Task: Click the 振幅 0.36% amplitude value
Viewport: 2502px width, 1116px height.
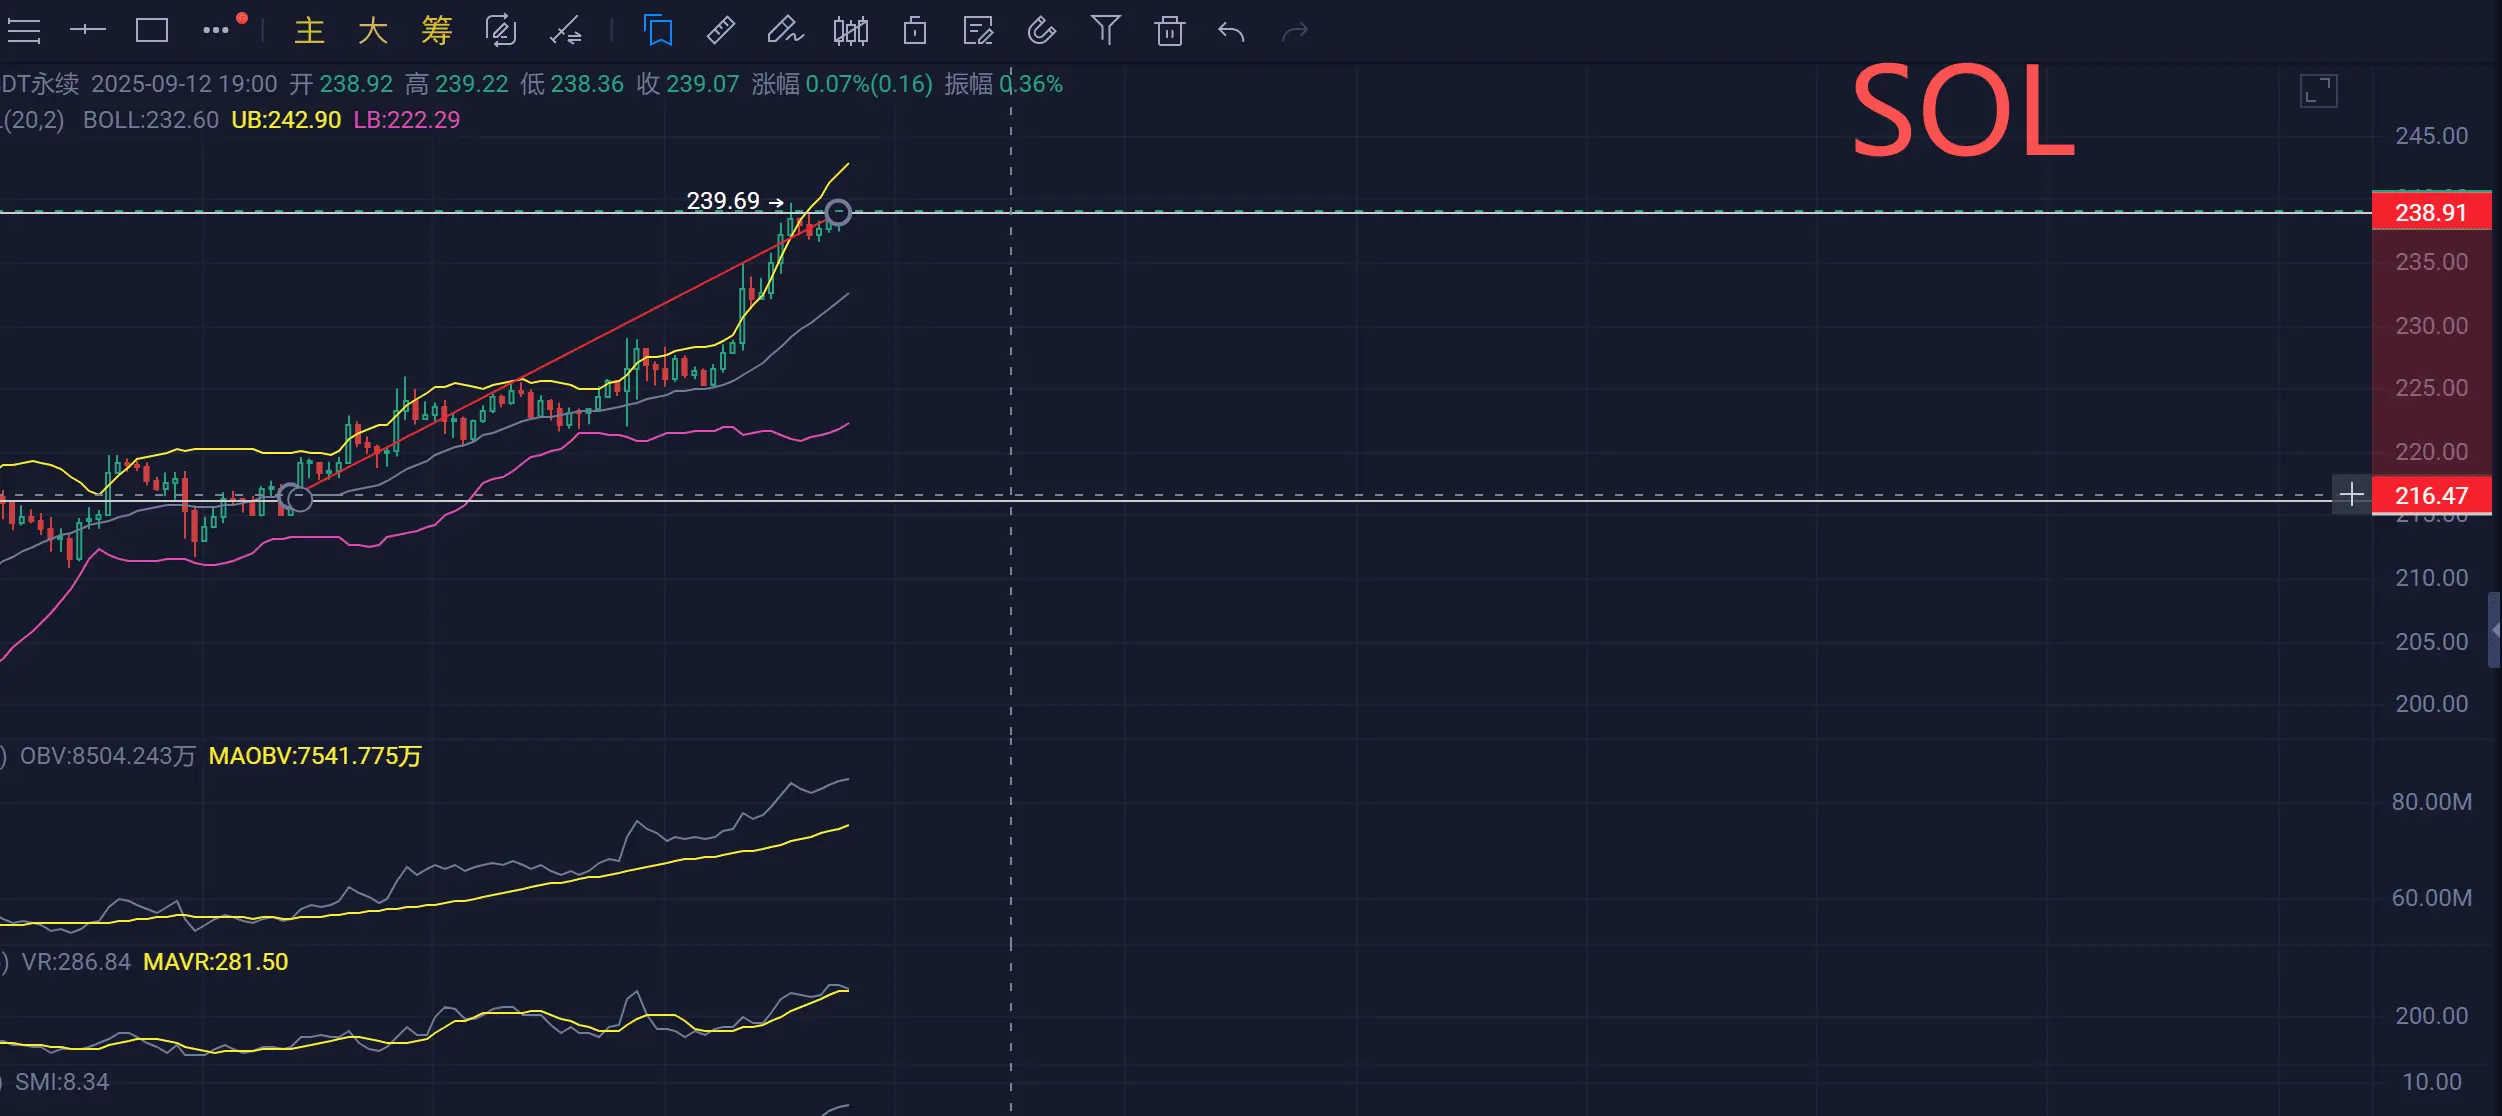Action: click(x=1004, y=84)
